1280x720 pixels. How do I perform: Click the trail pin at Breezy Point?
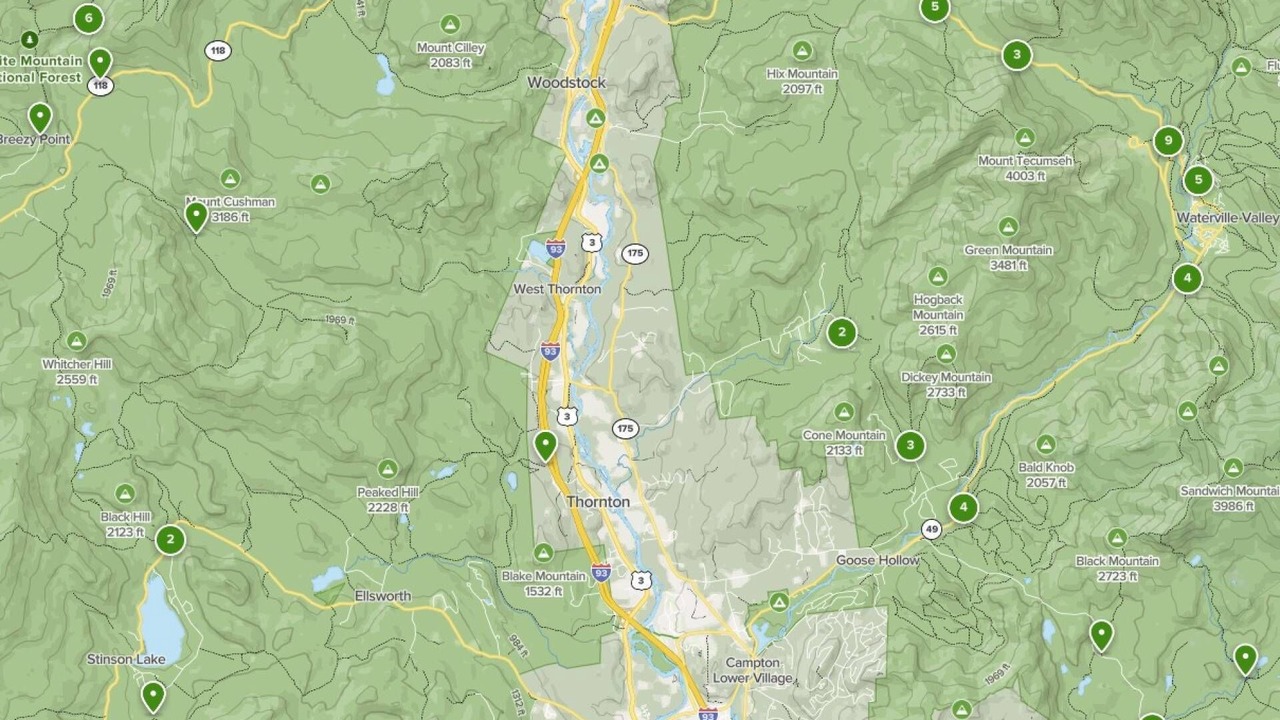click(x=40, y=118)
